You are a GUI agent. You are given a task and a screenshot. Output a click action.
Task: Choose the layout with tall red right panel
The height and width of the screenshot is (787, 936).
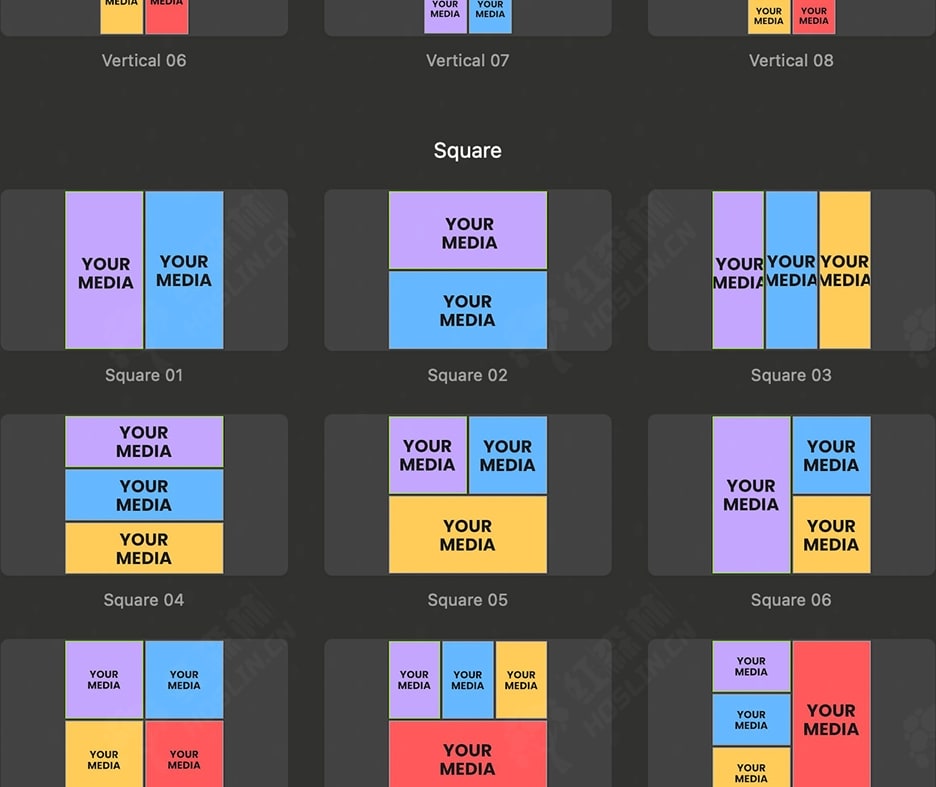pyautogui.click(x=791, y=714)
